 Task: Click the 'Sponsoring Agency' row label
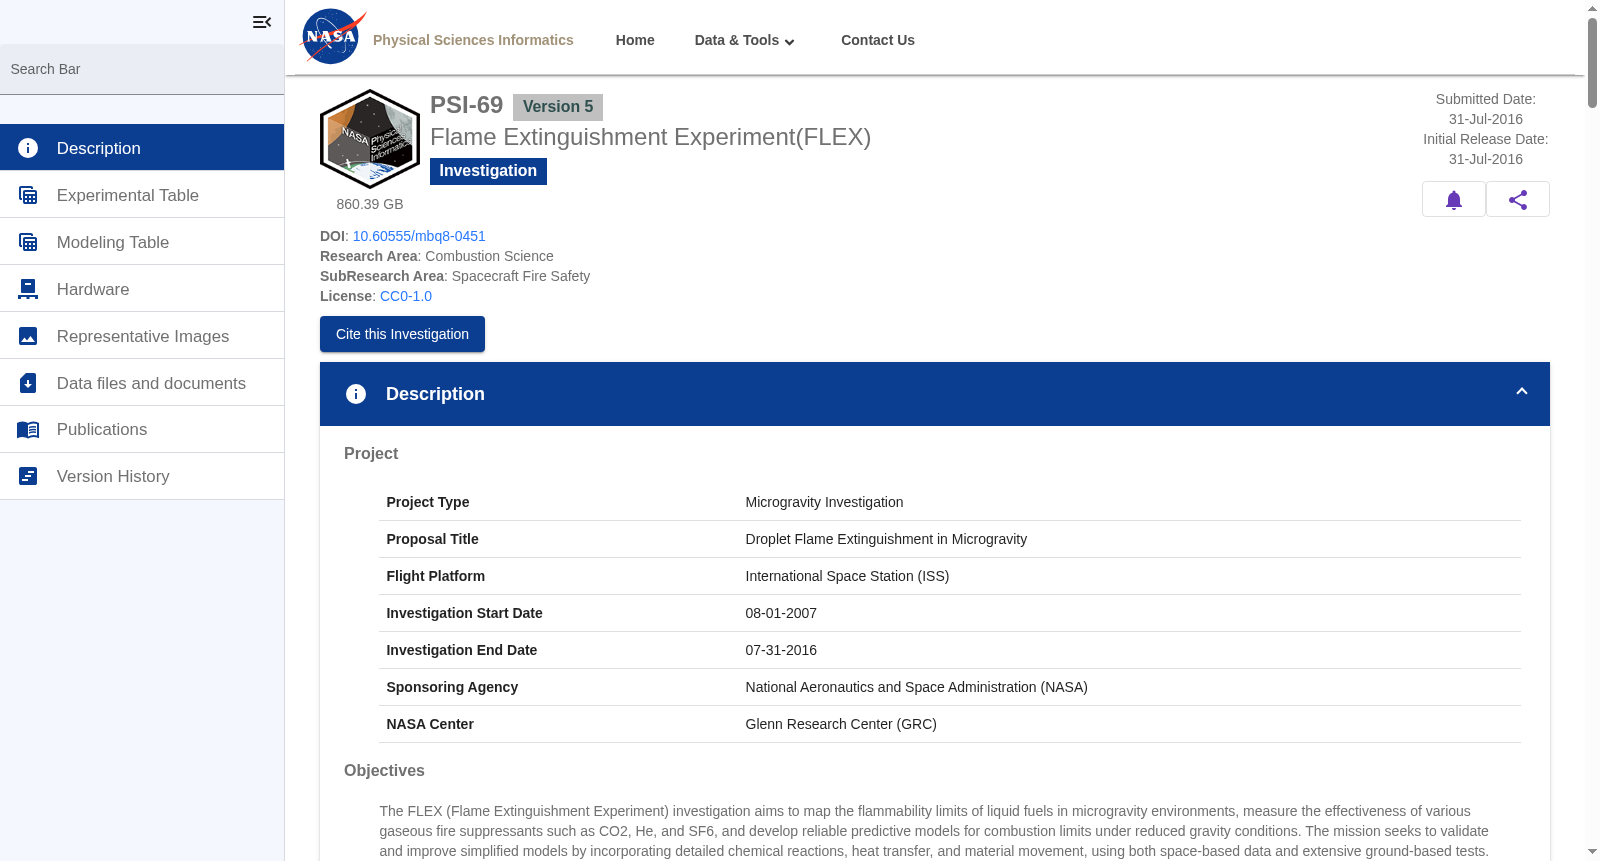[x=452, y=687]
